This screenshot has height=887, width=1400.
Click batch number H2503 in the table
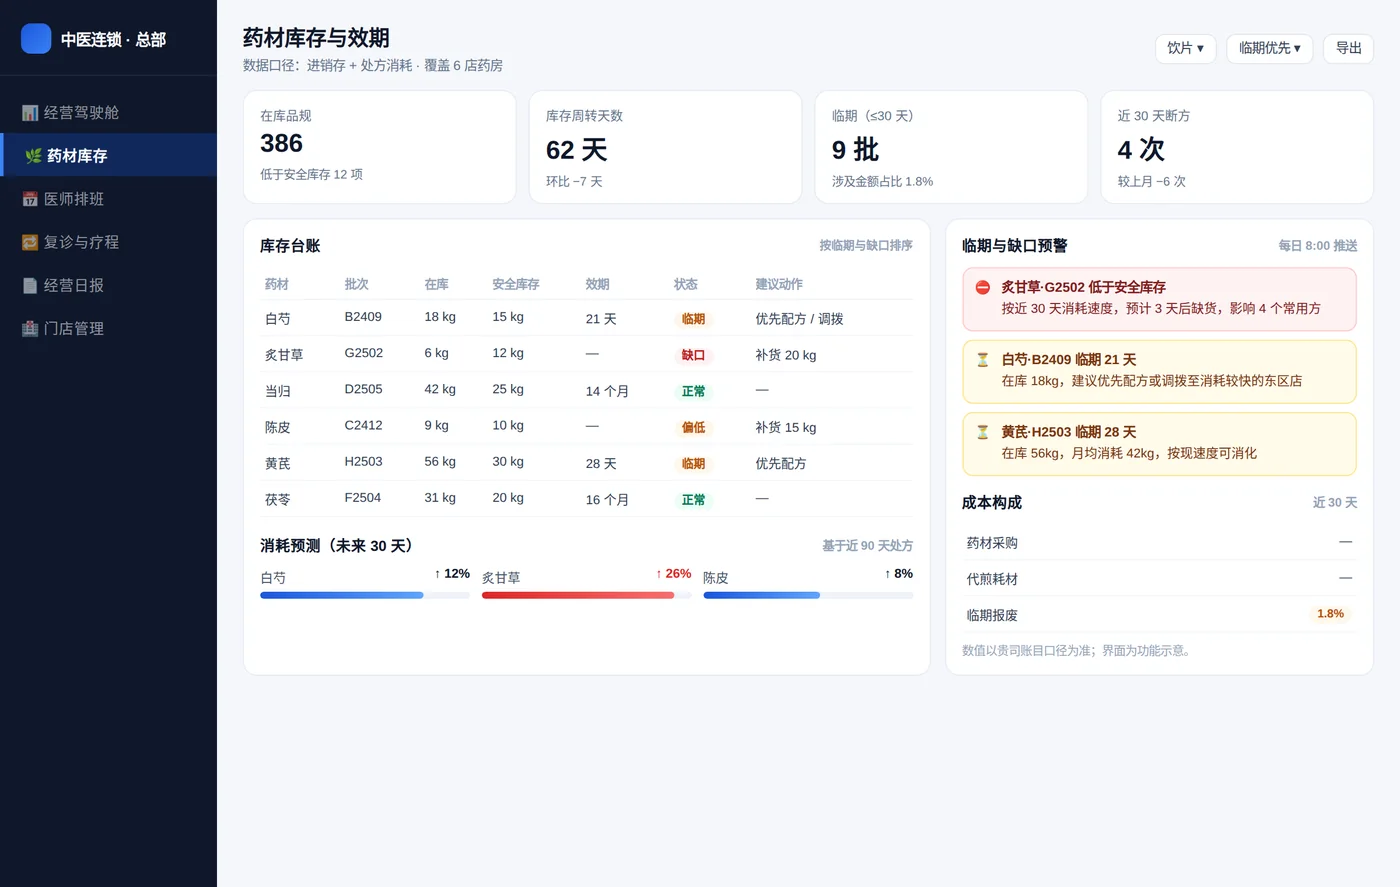coord(363,462)
